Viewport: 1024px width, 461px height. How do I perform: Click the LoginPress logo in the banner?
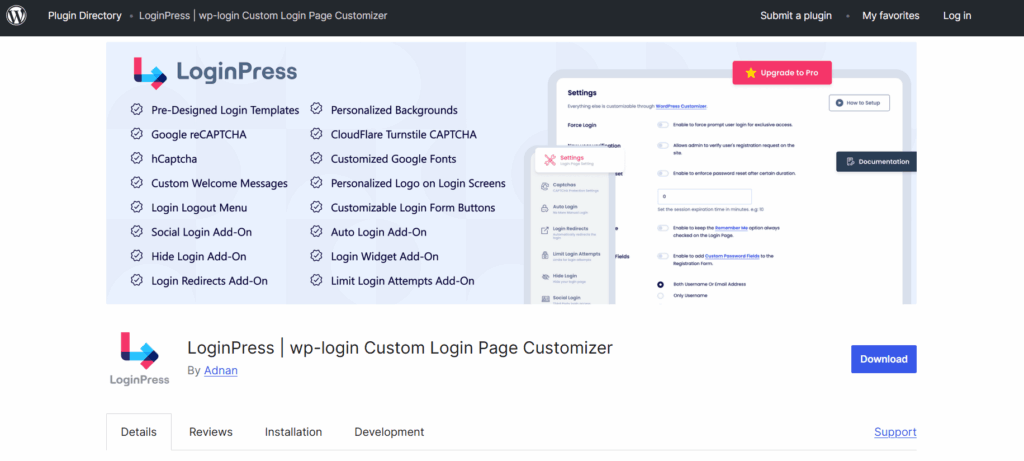(216, 72)
